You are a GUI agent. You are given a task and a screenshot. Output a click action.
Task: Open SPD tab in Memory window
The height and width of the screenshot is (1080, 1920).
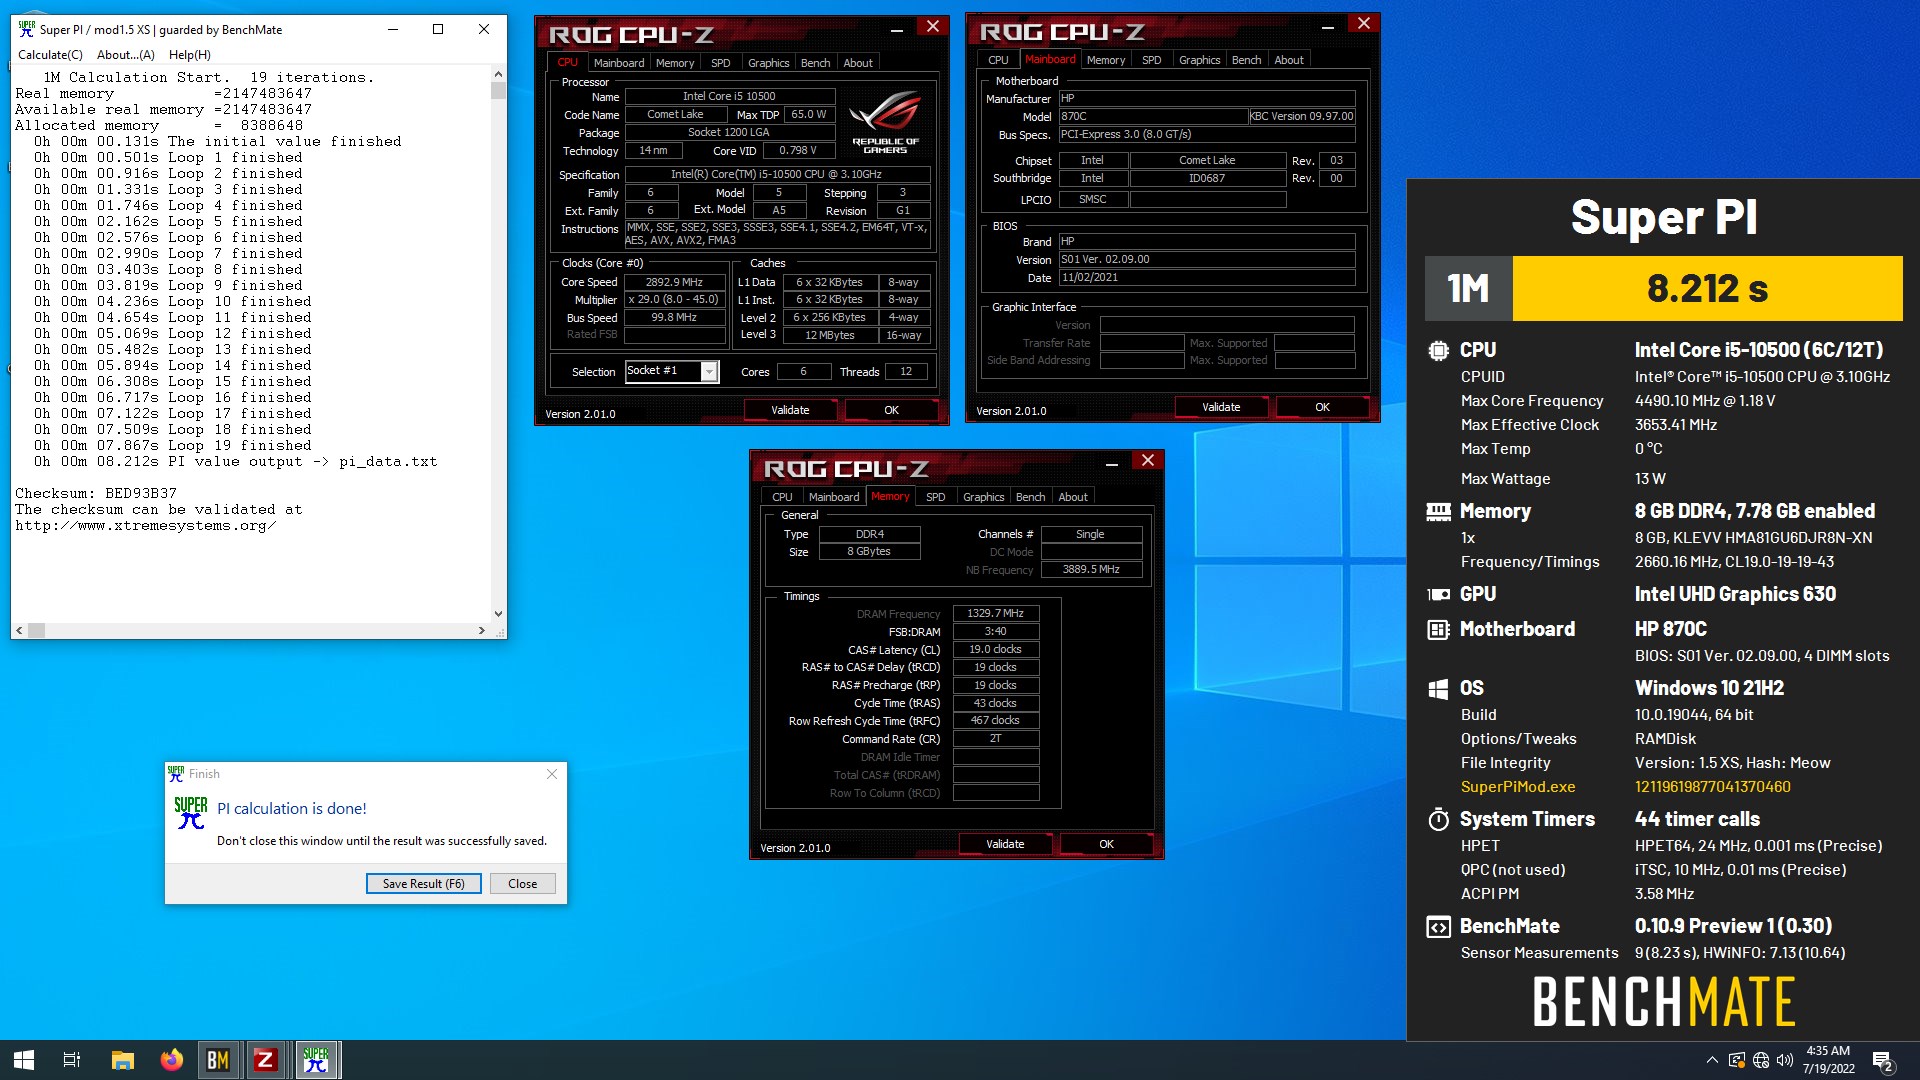[936, 497]
